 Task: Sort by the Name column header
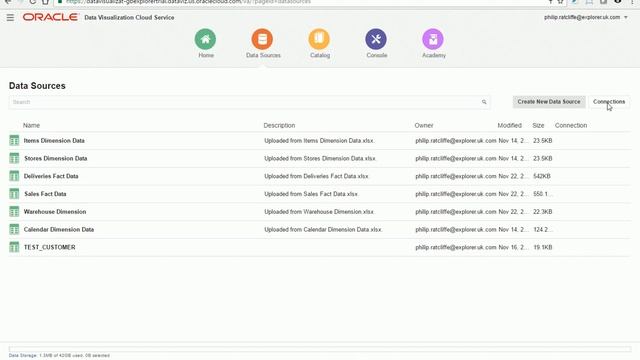point(31,125)
